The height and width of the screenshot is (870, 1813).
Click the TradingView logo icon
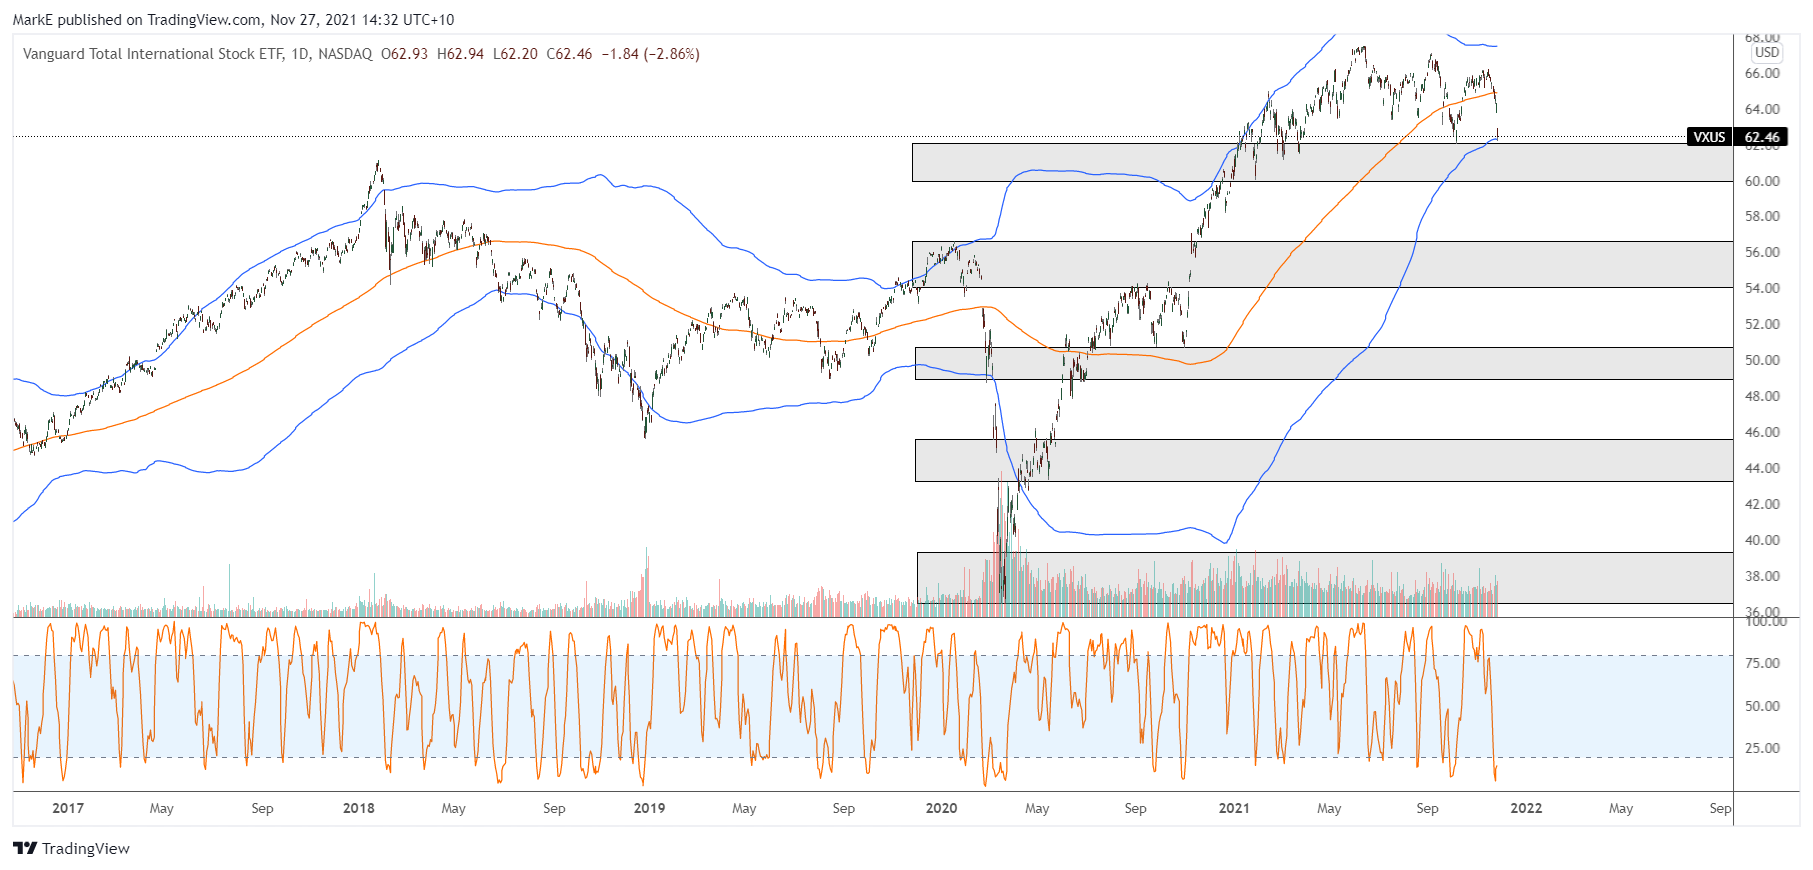click(x=25, y=848)
